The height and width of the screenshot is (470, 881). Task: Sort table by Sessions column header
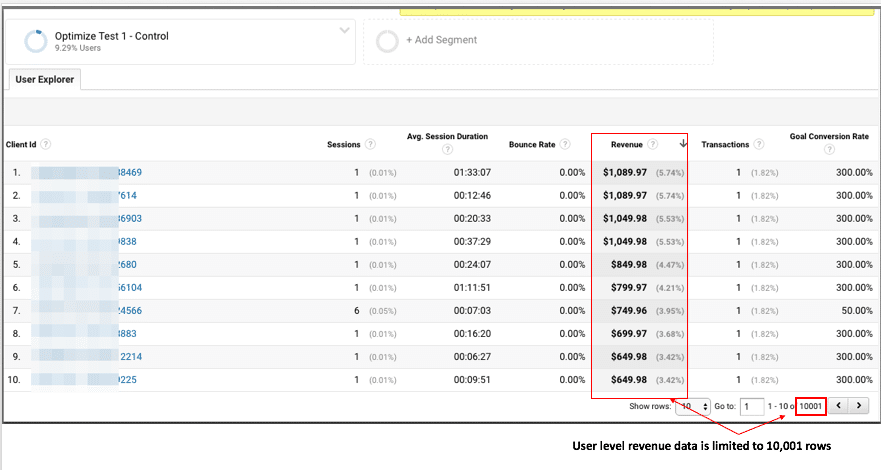(x=343, y=145)
